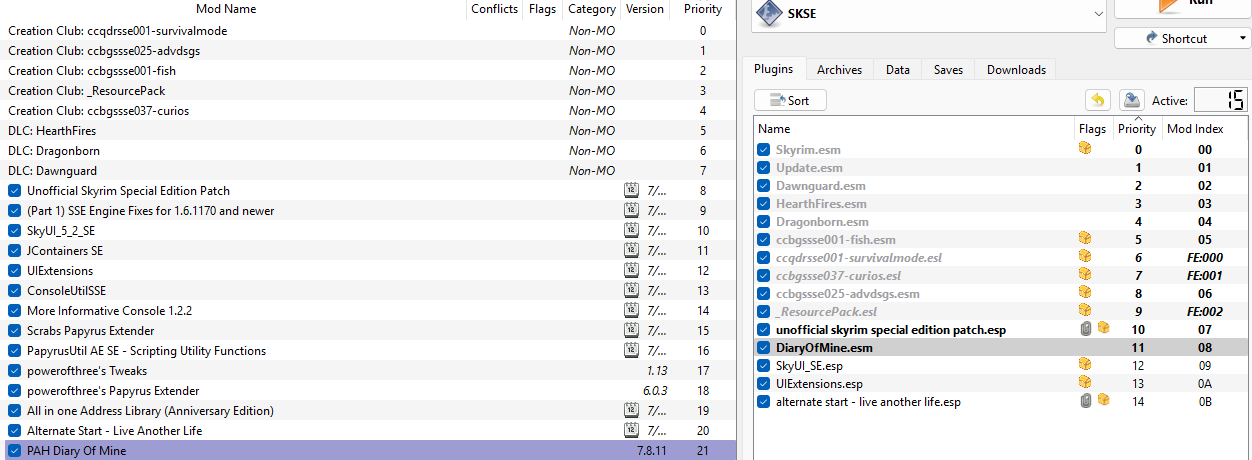Click the archive flag icon for SkyUI_SE.esp
The width and height of the screenshot is (1252, 460).
pos(1085,365)
